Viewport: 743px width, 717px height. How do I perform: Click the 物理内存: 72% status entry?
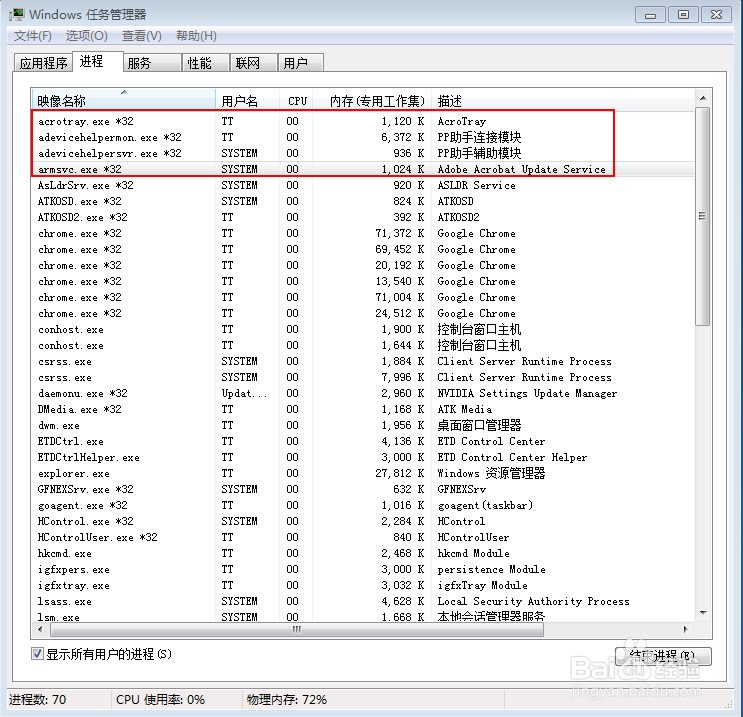(287, 699)
